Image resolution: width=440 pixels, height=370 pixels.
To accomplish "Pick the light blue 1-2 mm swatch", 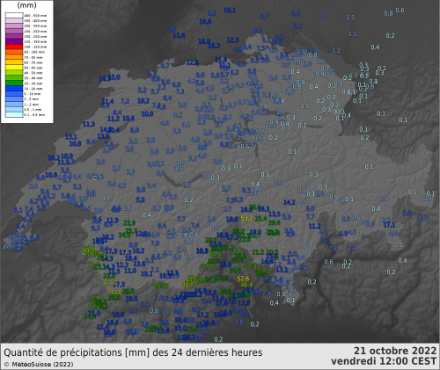I will point(14,104).
